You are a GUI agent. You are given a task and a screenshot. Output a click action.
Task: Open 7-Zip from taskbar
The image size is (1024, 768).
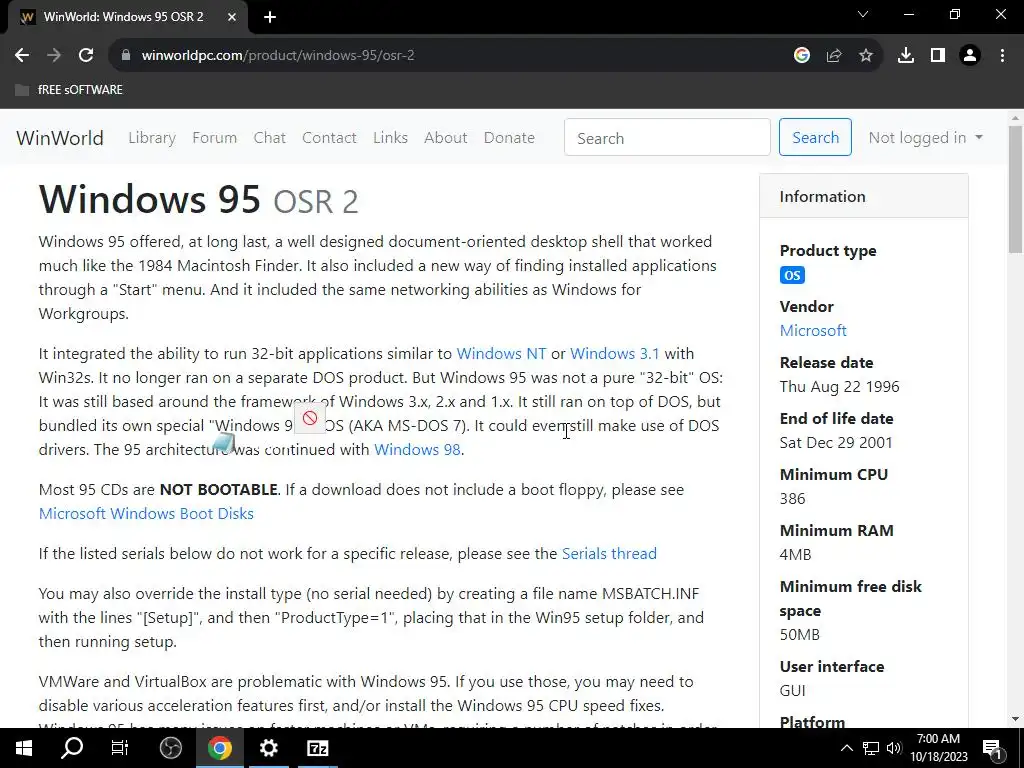tap(317, 748)
